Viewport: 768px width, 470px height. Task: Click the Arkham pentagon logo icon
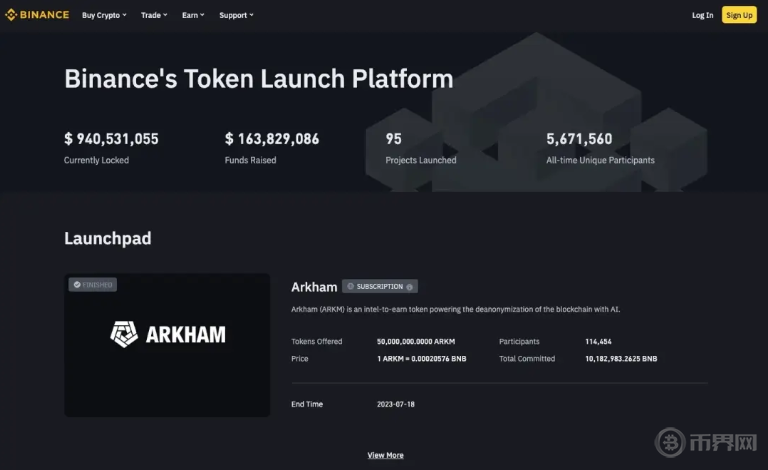124,334
